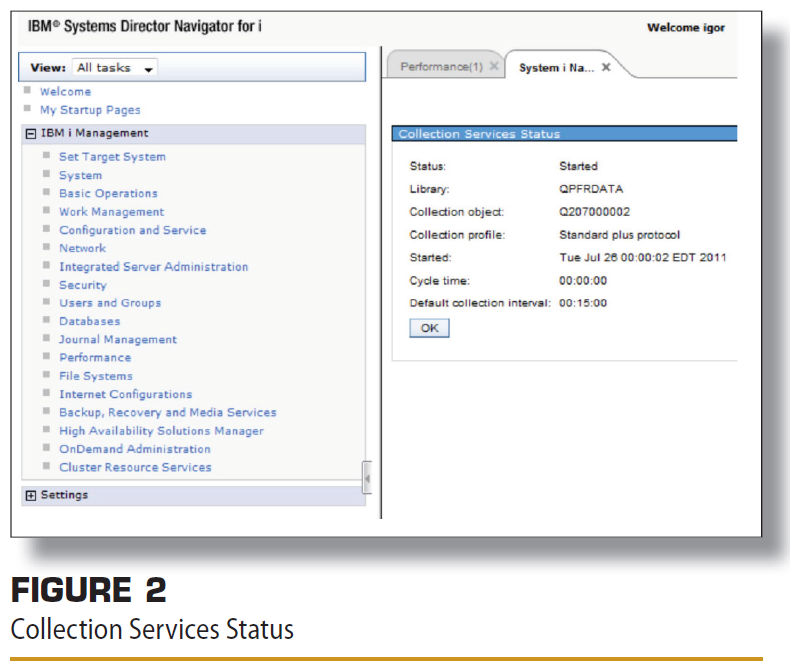Screen dimensions: 790x671
Task: Open OnDemand Administration
Action: 135,449
